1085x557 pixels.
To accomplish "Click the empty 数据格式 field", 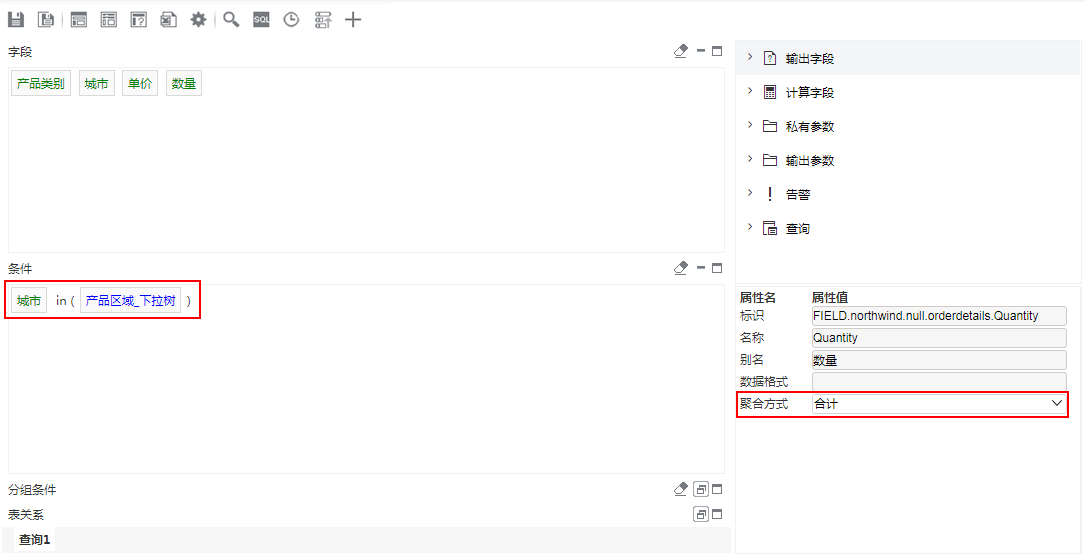I will [x=939, y=381].
